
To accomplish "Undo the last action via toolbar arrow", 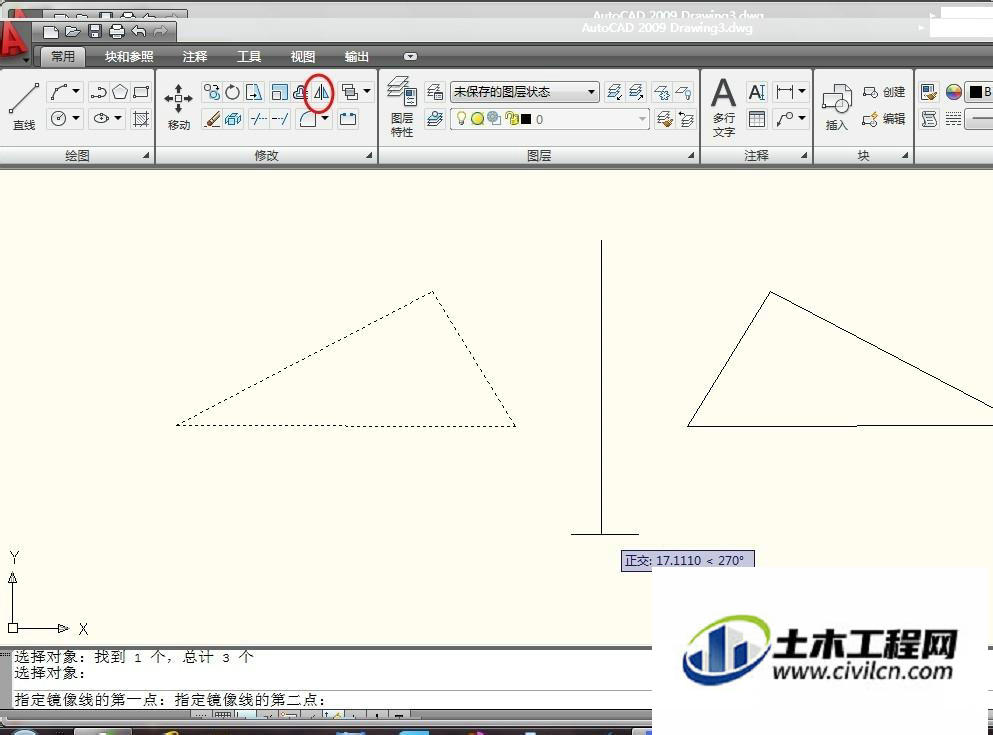I will point(139,32).
